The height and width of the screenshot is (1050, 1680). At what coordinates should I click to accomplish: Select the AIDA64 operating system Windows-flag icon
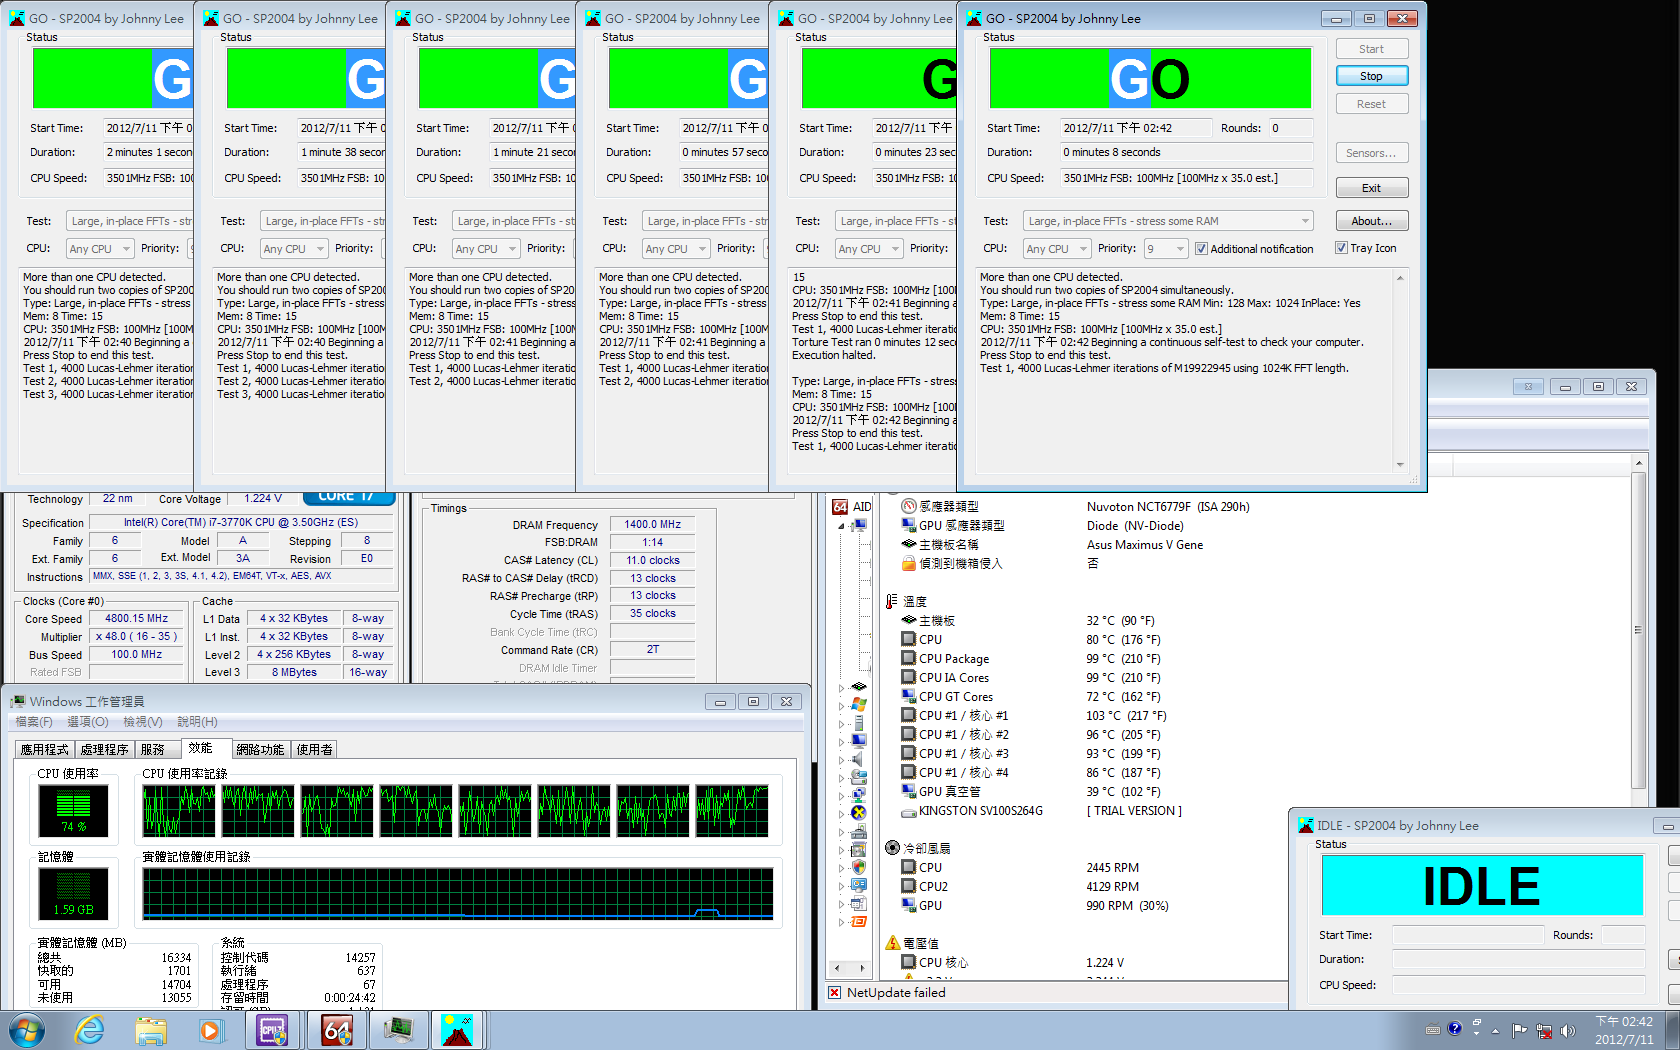click(858, 704)
